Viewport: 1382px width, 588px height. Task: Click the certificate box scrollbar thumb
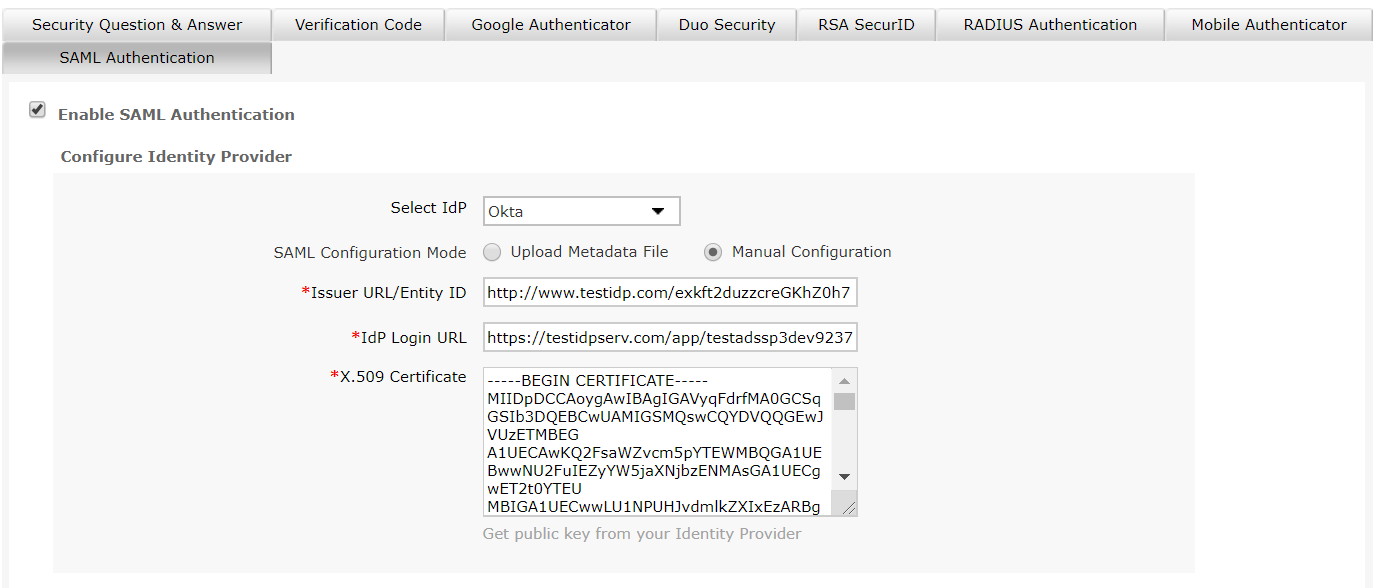click(x=844, y=401)
